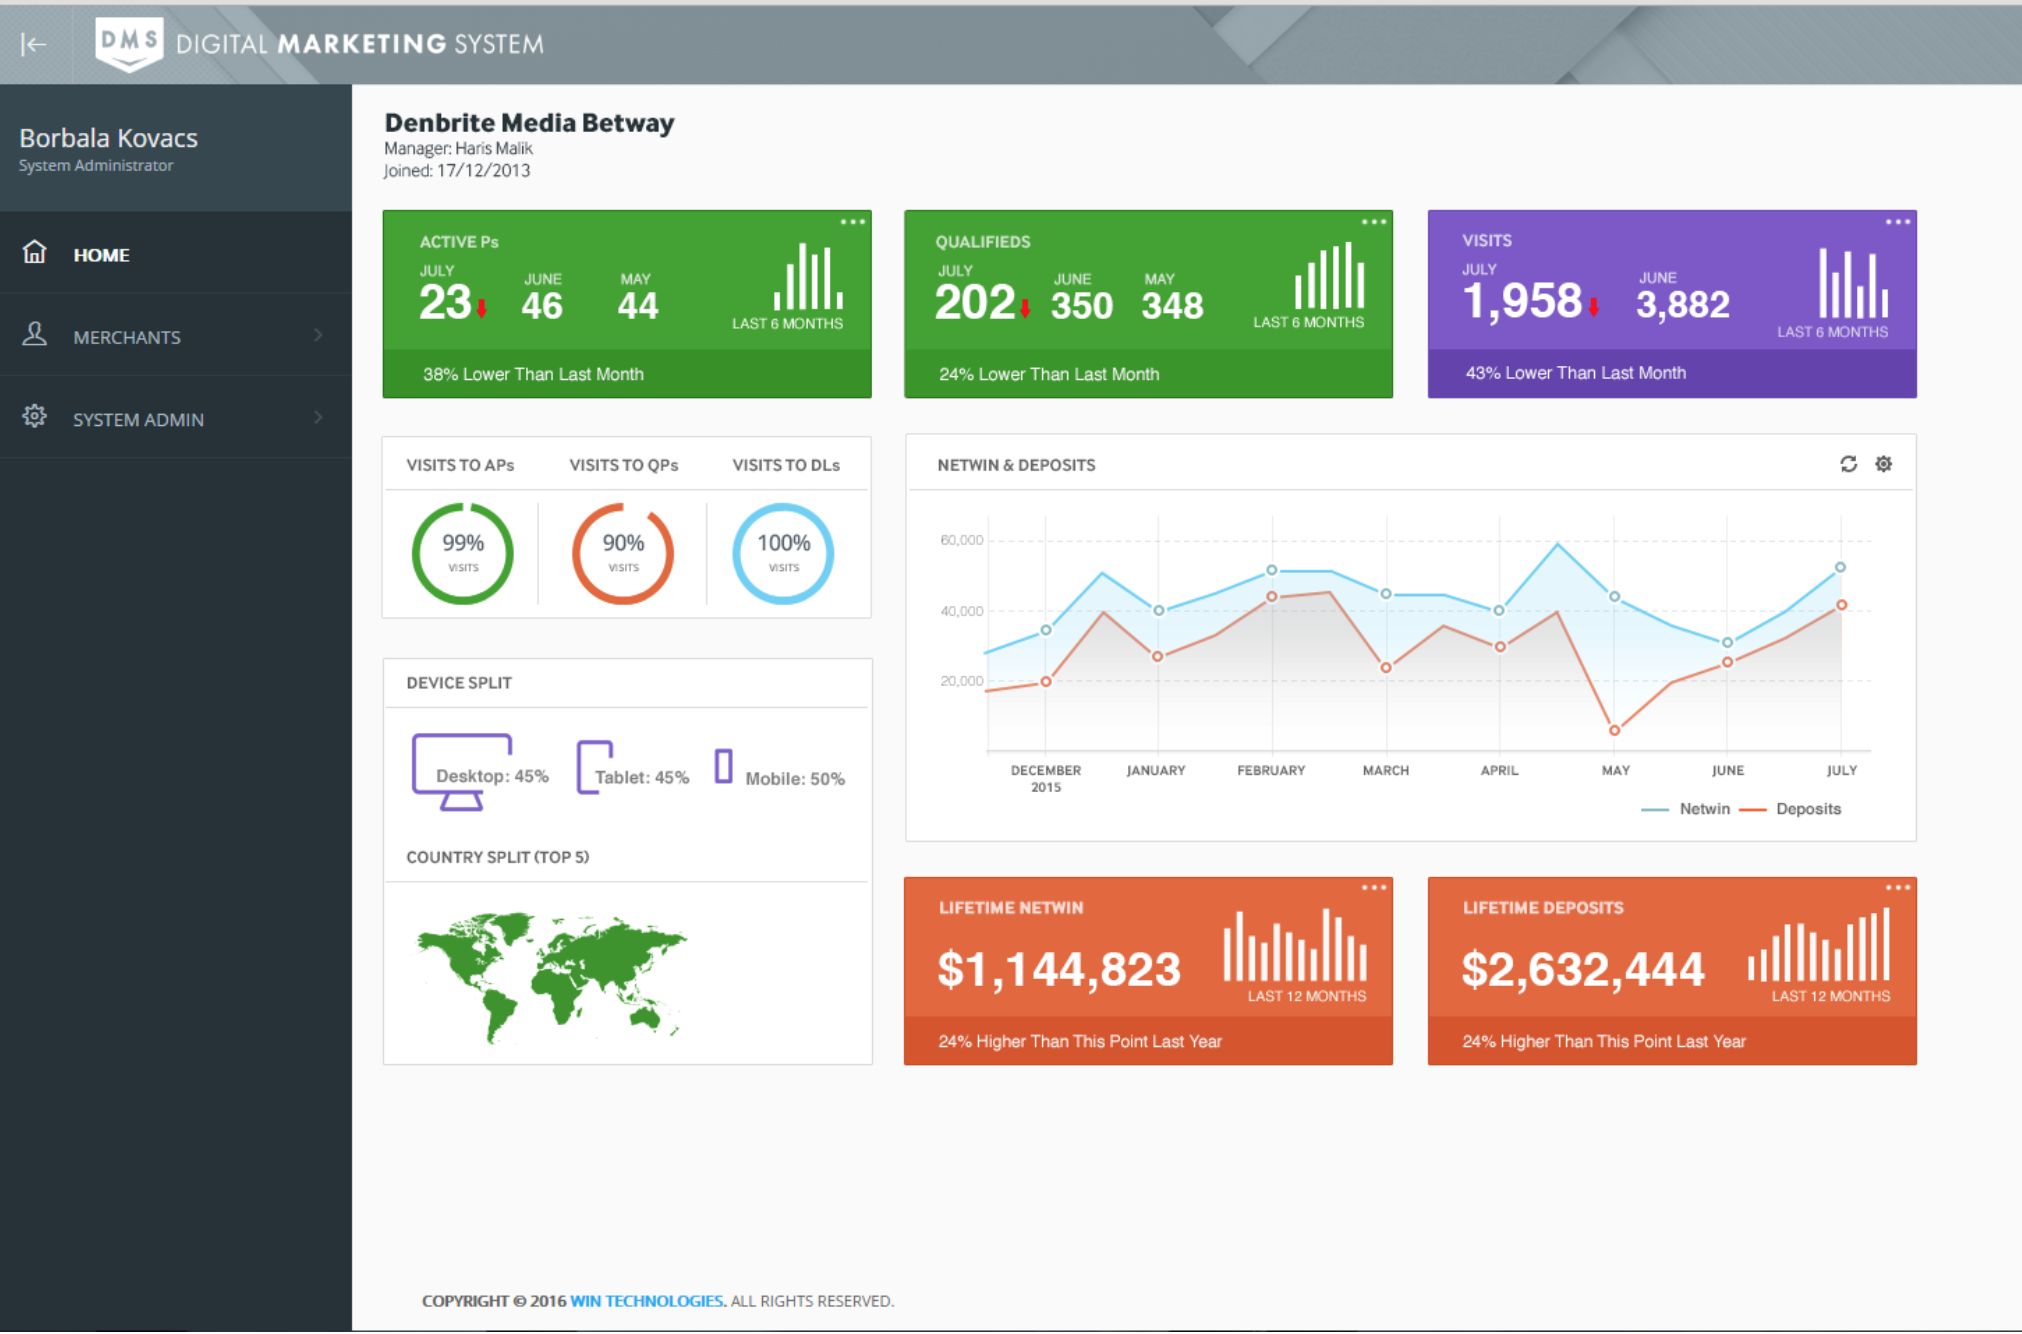Click the 90% Visits to QPs ring
Screen dimensions: 2022x1334
click(623, 553)
